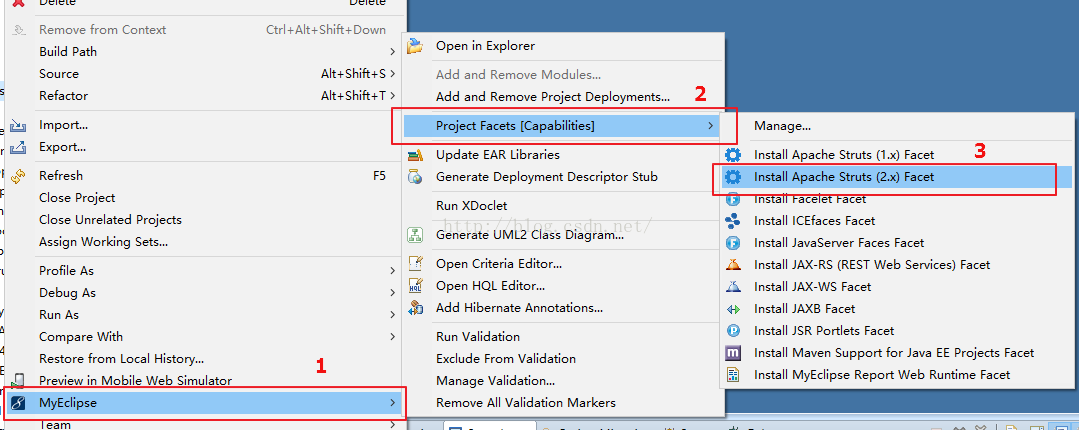Click the Facelet Facet icon
Viewport: 1079px width, 430px height.
(734, 199)
